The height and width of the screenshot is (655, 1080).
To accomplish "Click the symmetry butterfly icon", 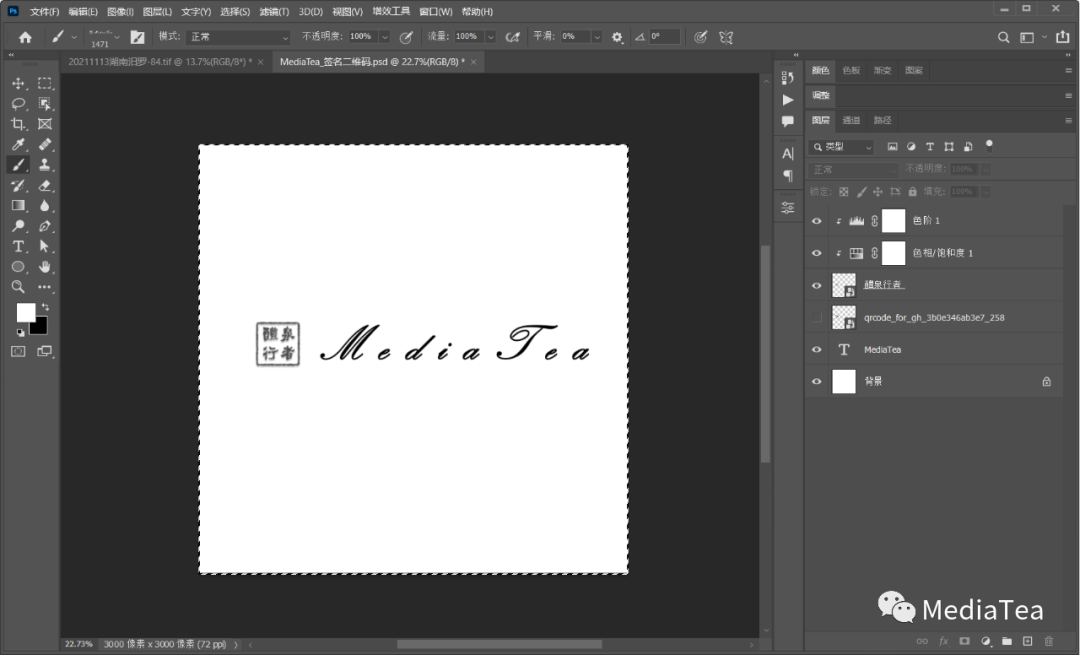I will coord(726,37).
